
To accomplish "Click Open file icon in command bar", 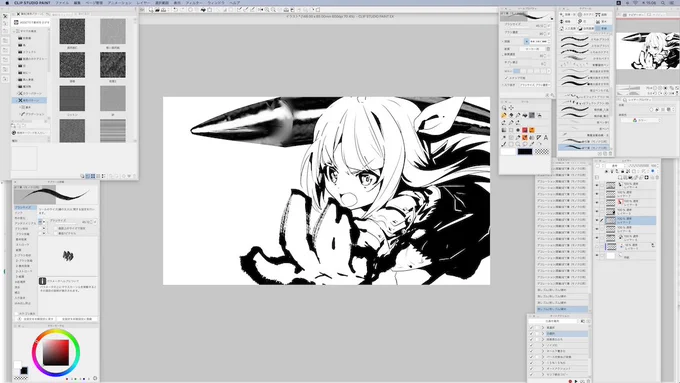I will pos(157,10).
